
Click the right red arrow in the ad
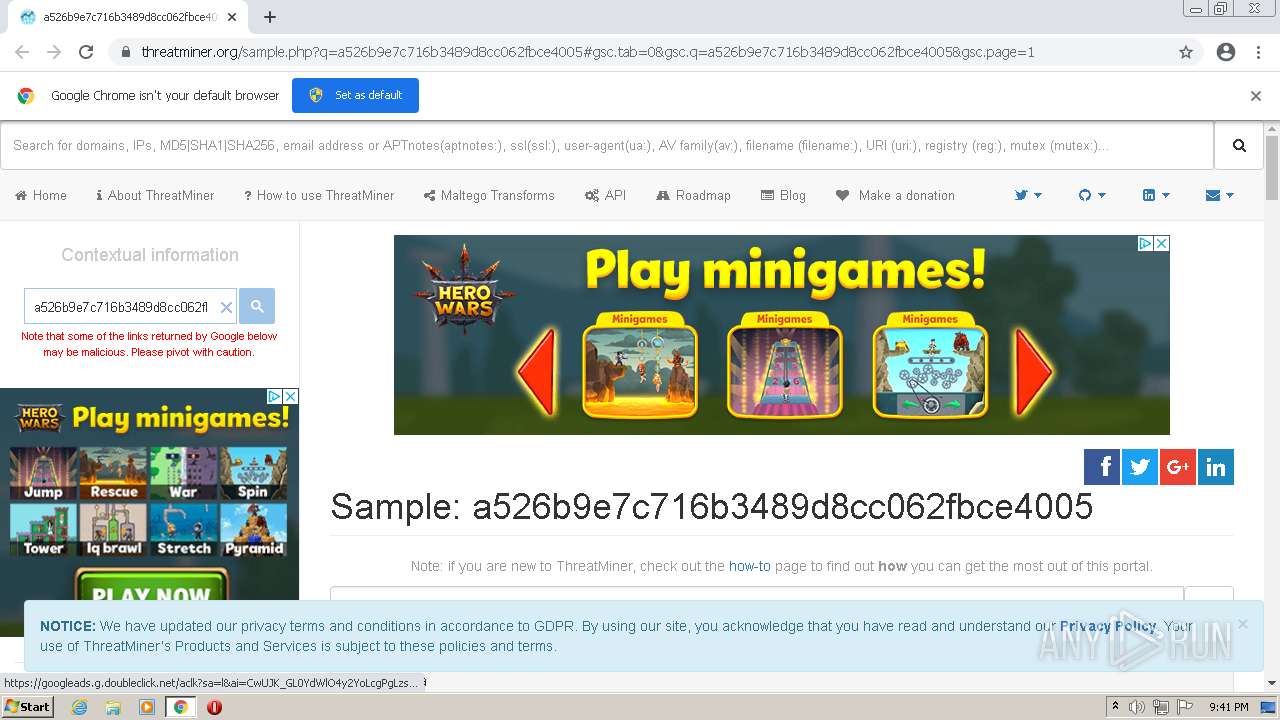(x=1034, y=372)
